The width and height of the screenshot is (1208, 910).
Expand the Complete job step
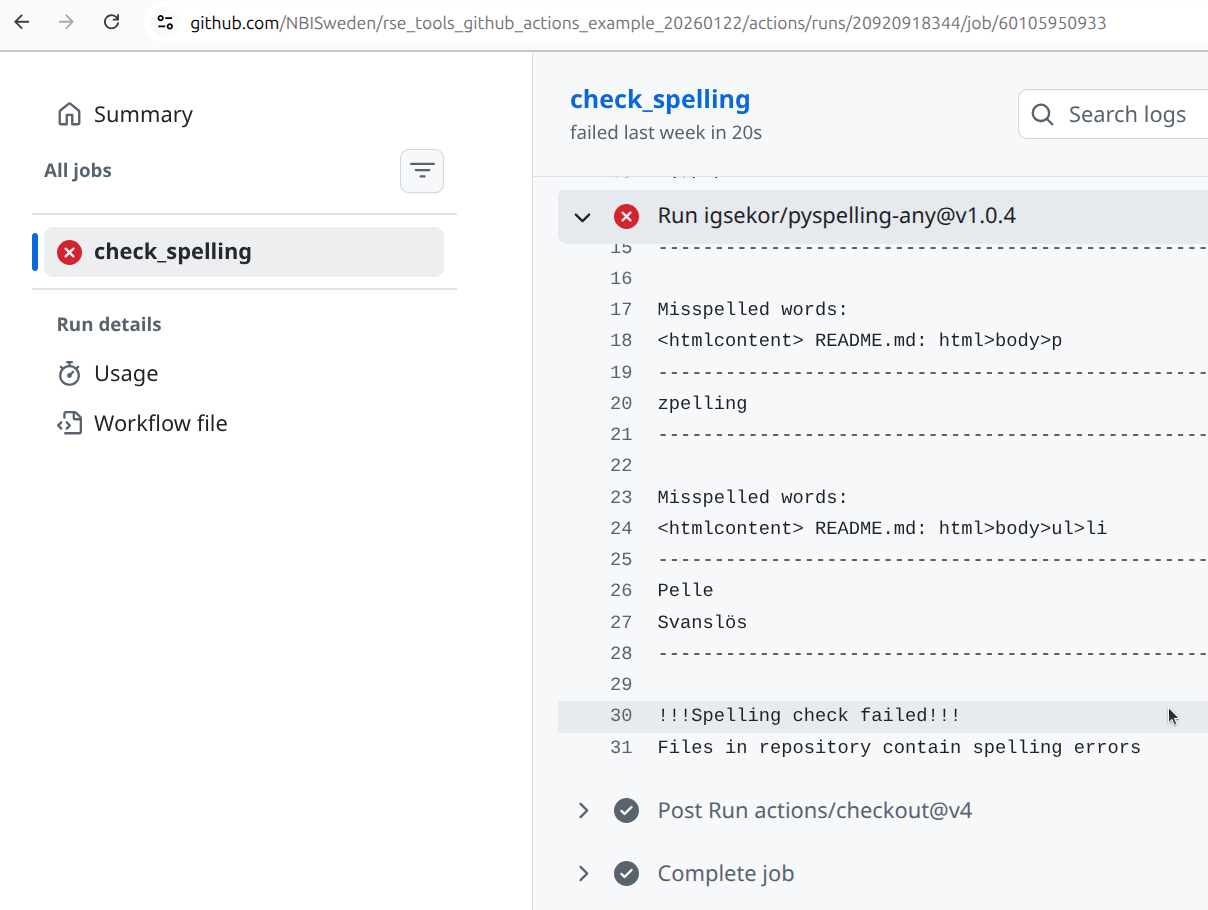click(x=583, y=874)
